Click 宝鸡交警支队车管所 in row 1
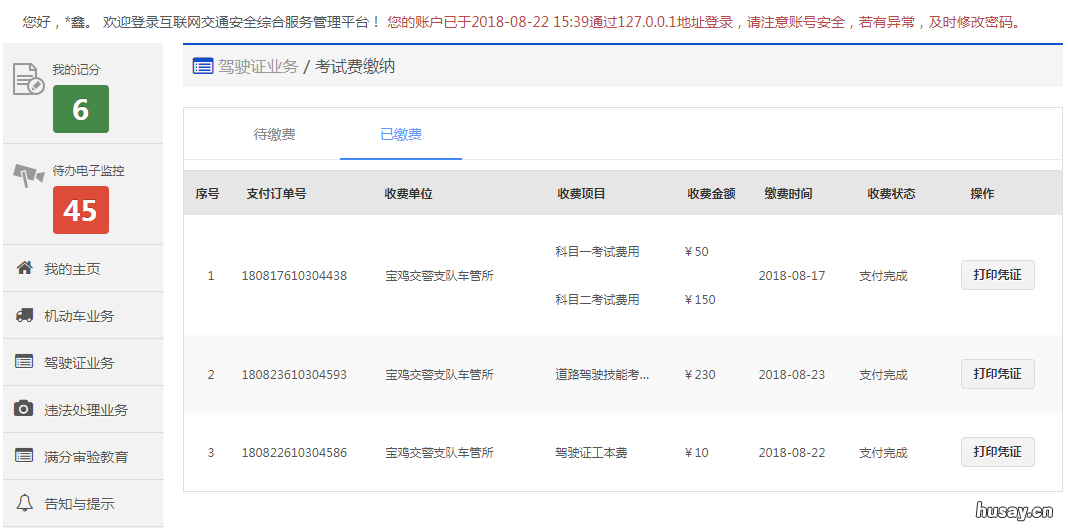Image resolution: width=1068 pixels, height=528 pixels. pyautogui.click(x=439, y=276)
